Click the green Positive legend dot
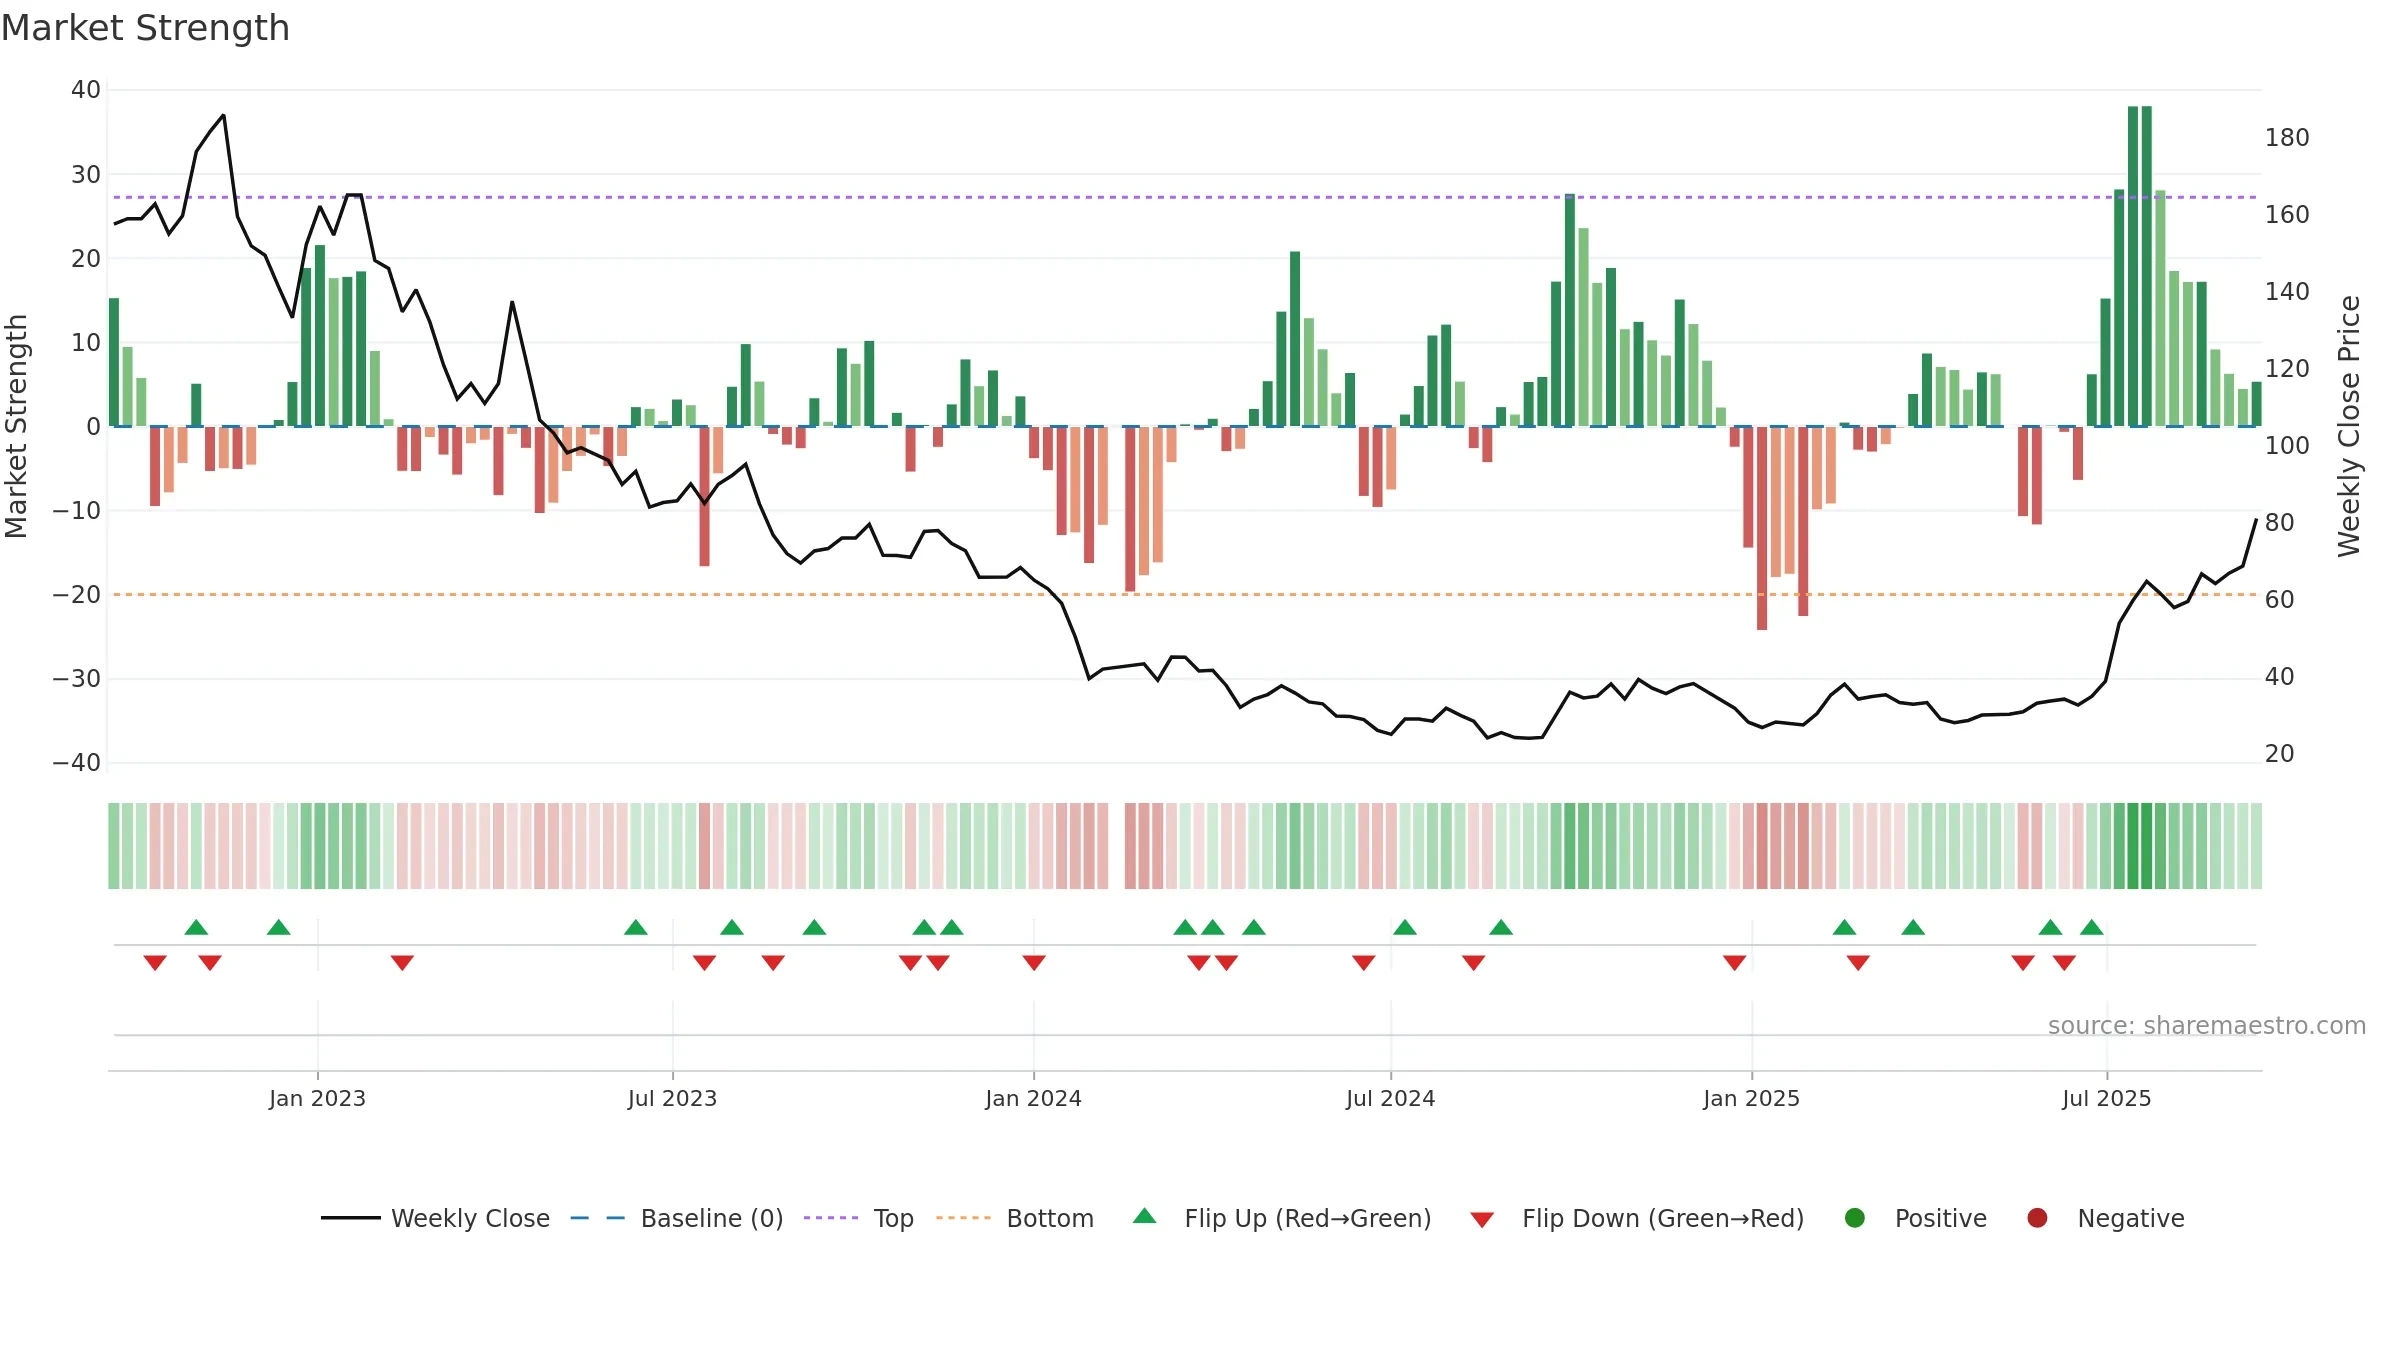 [x=1855, y=1218]
